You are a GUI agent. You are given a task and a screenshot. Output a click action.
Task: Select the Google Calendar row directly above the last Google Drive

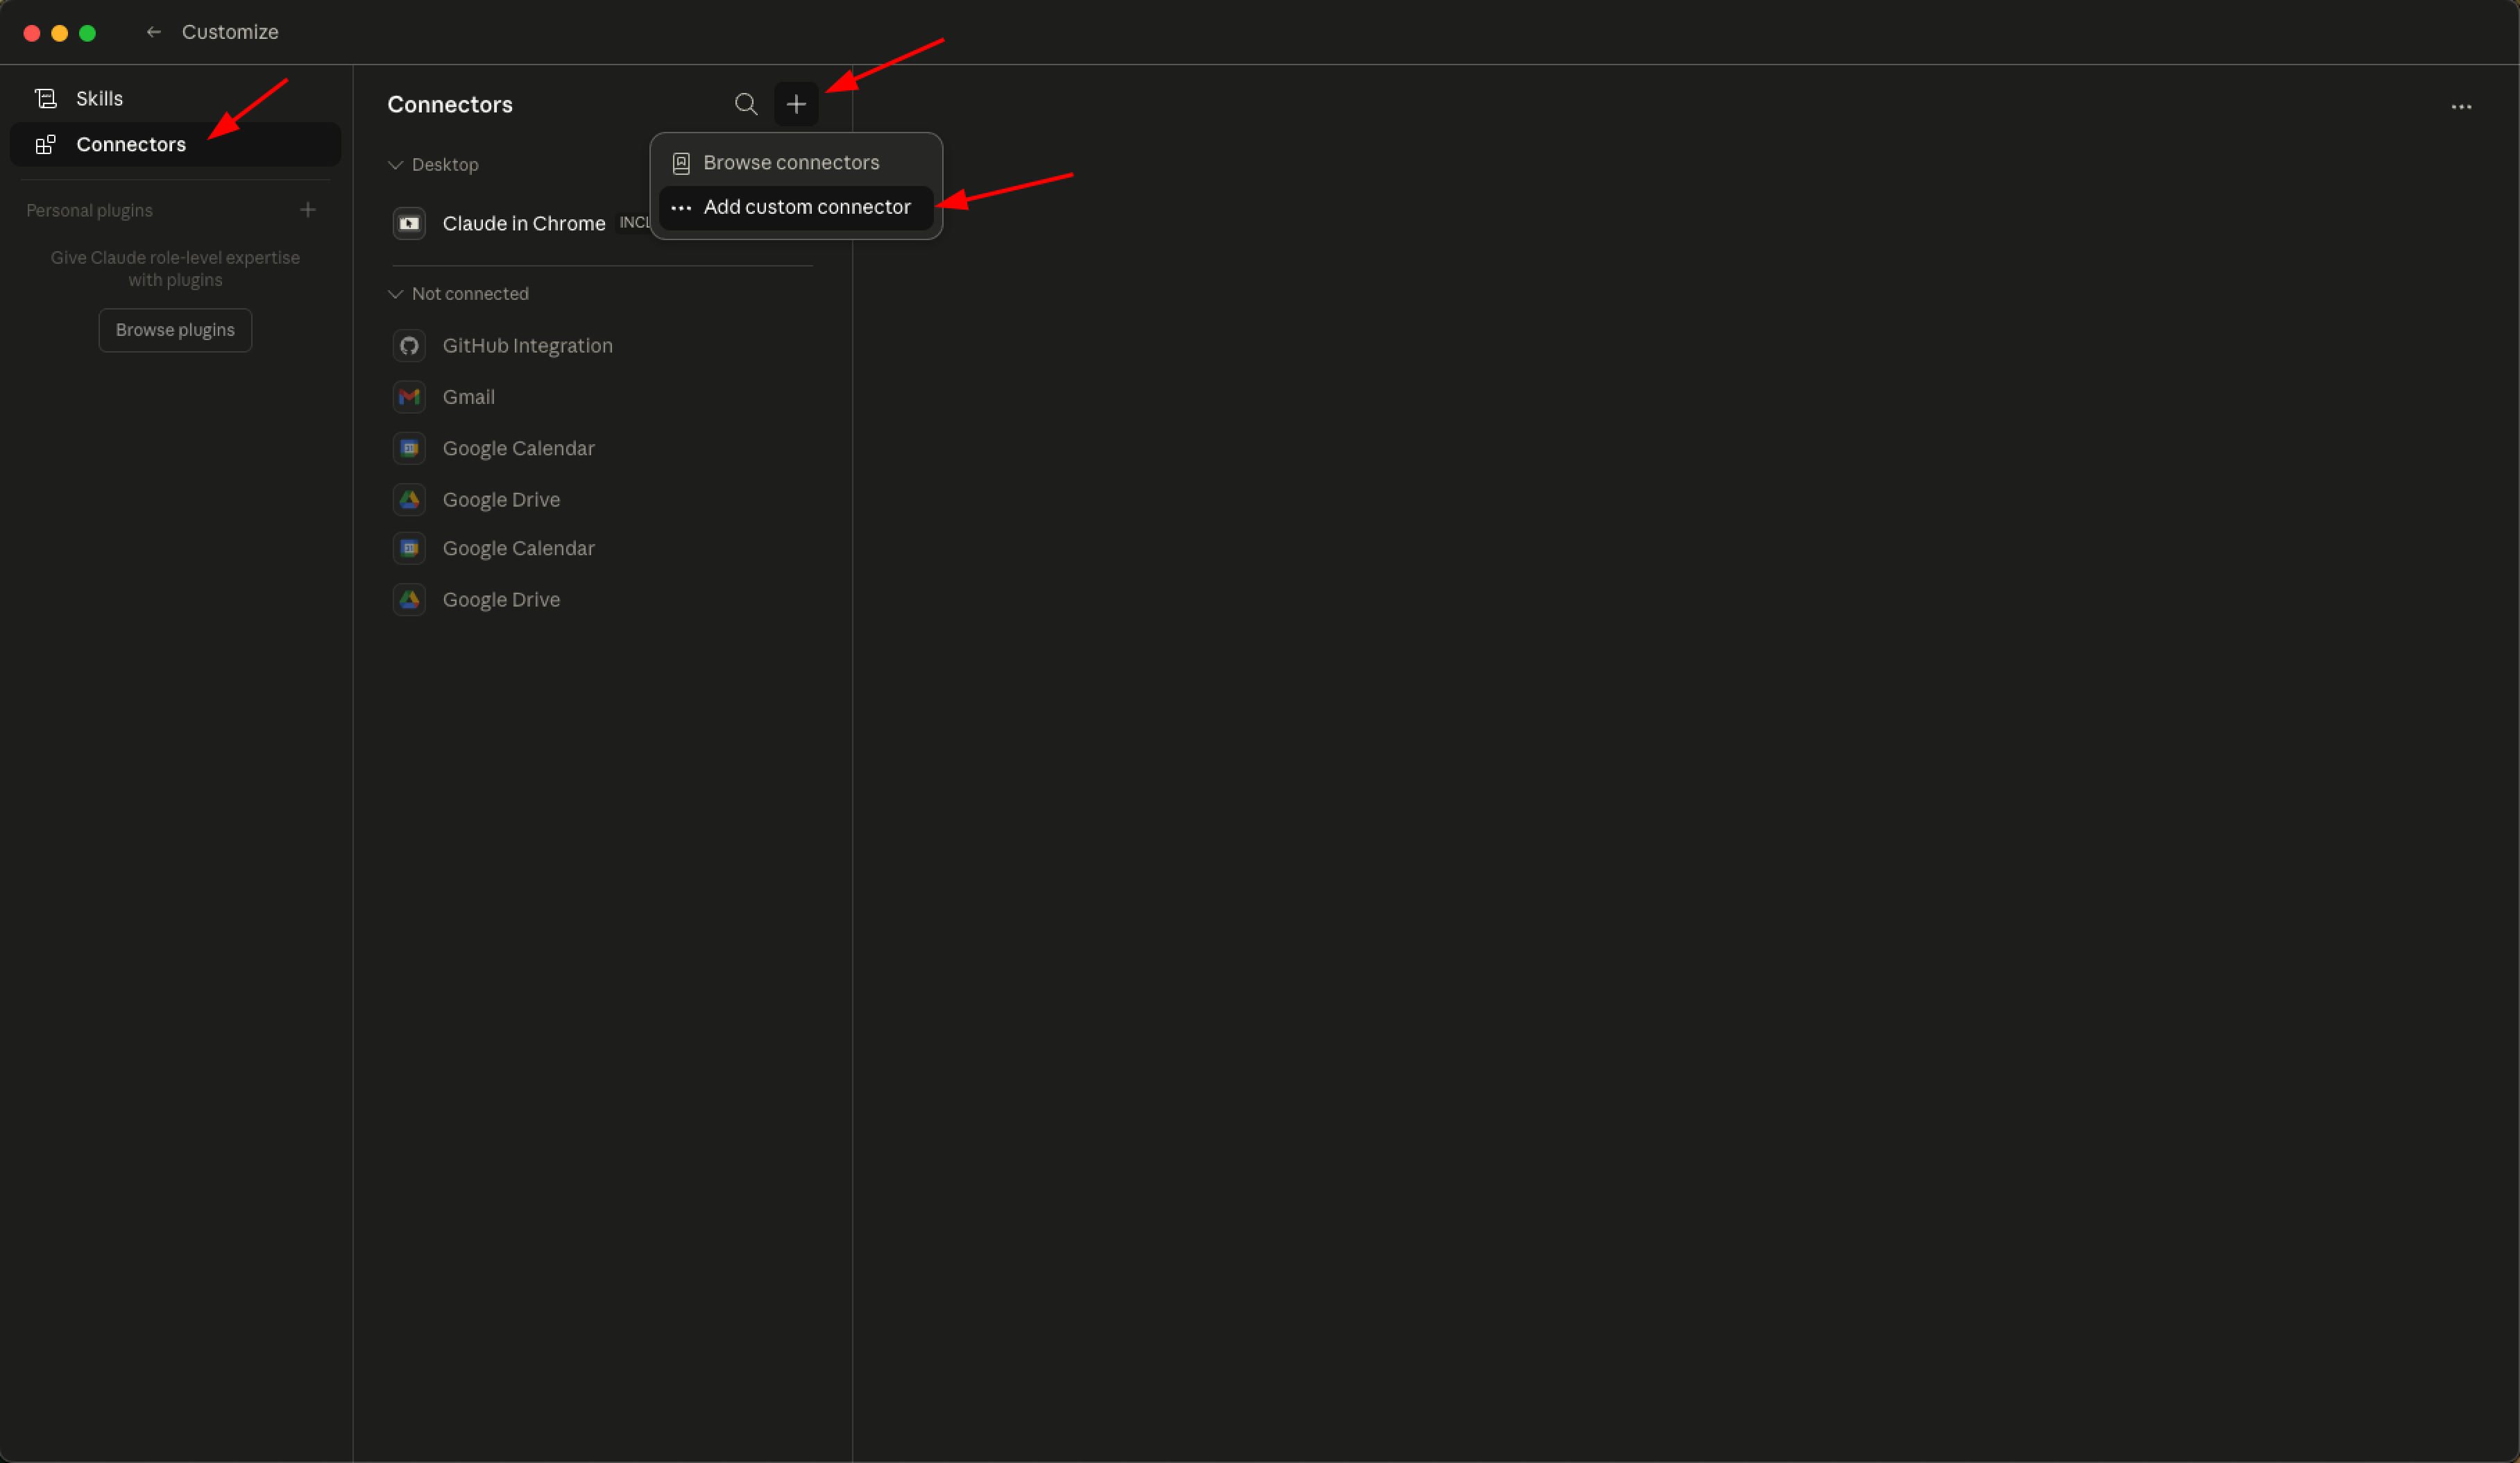coord(602,548)
